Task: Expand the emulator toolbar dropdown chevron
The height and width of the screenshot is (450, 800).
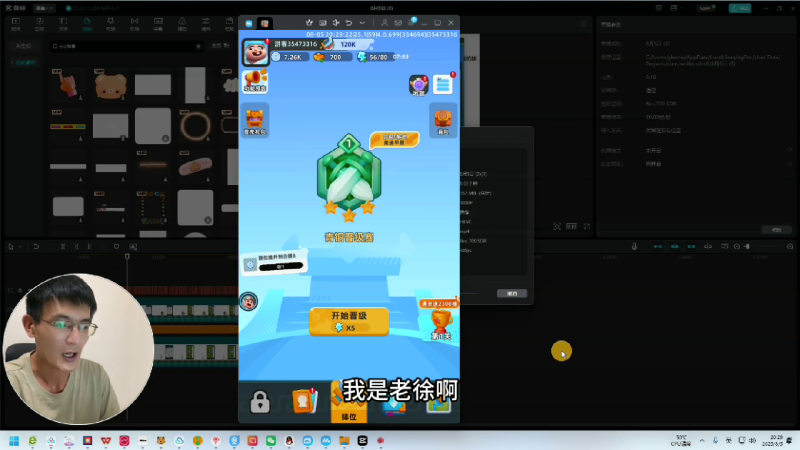Action: (362, 23)
